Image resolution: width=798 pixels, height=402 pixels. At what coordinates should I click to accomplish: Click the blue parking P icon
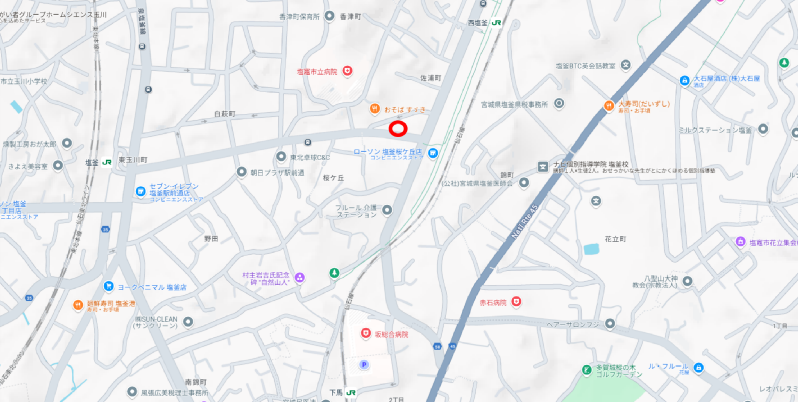click(363, 364)
